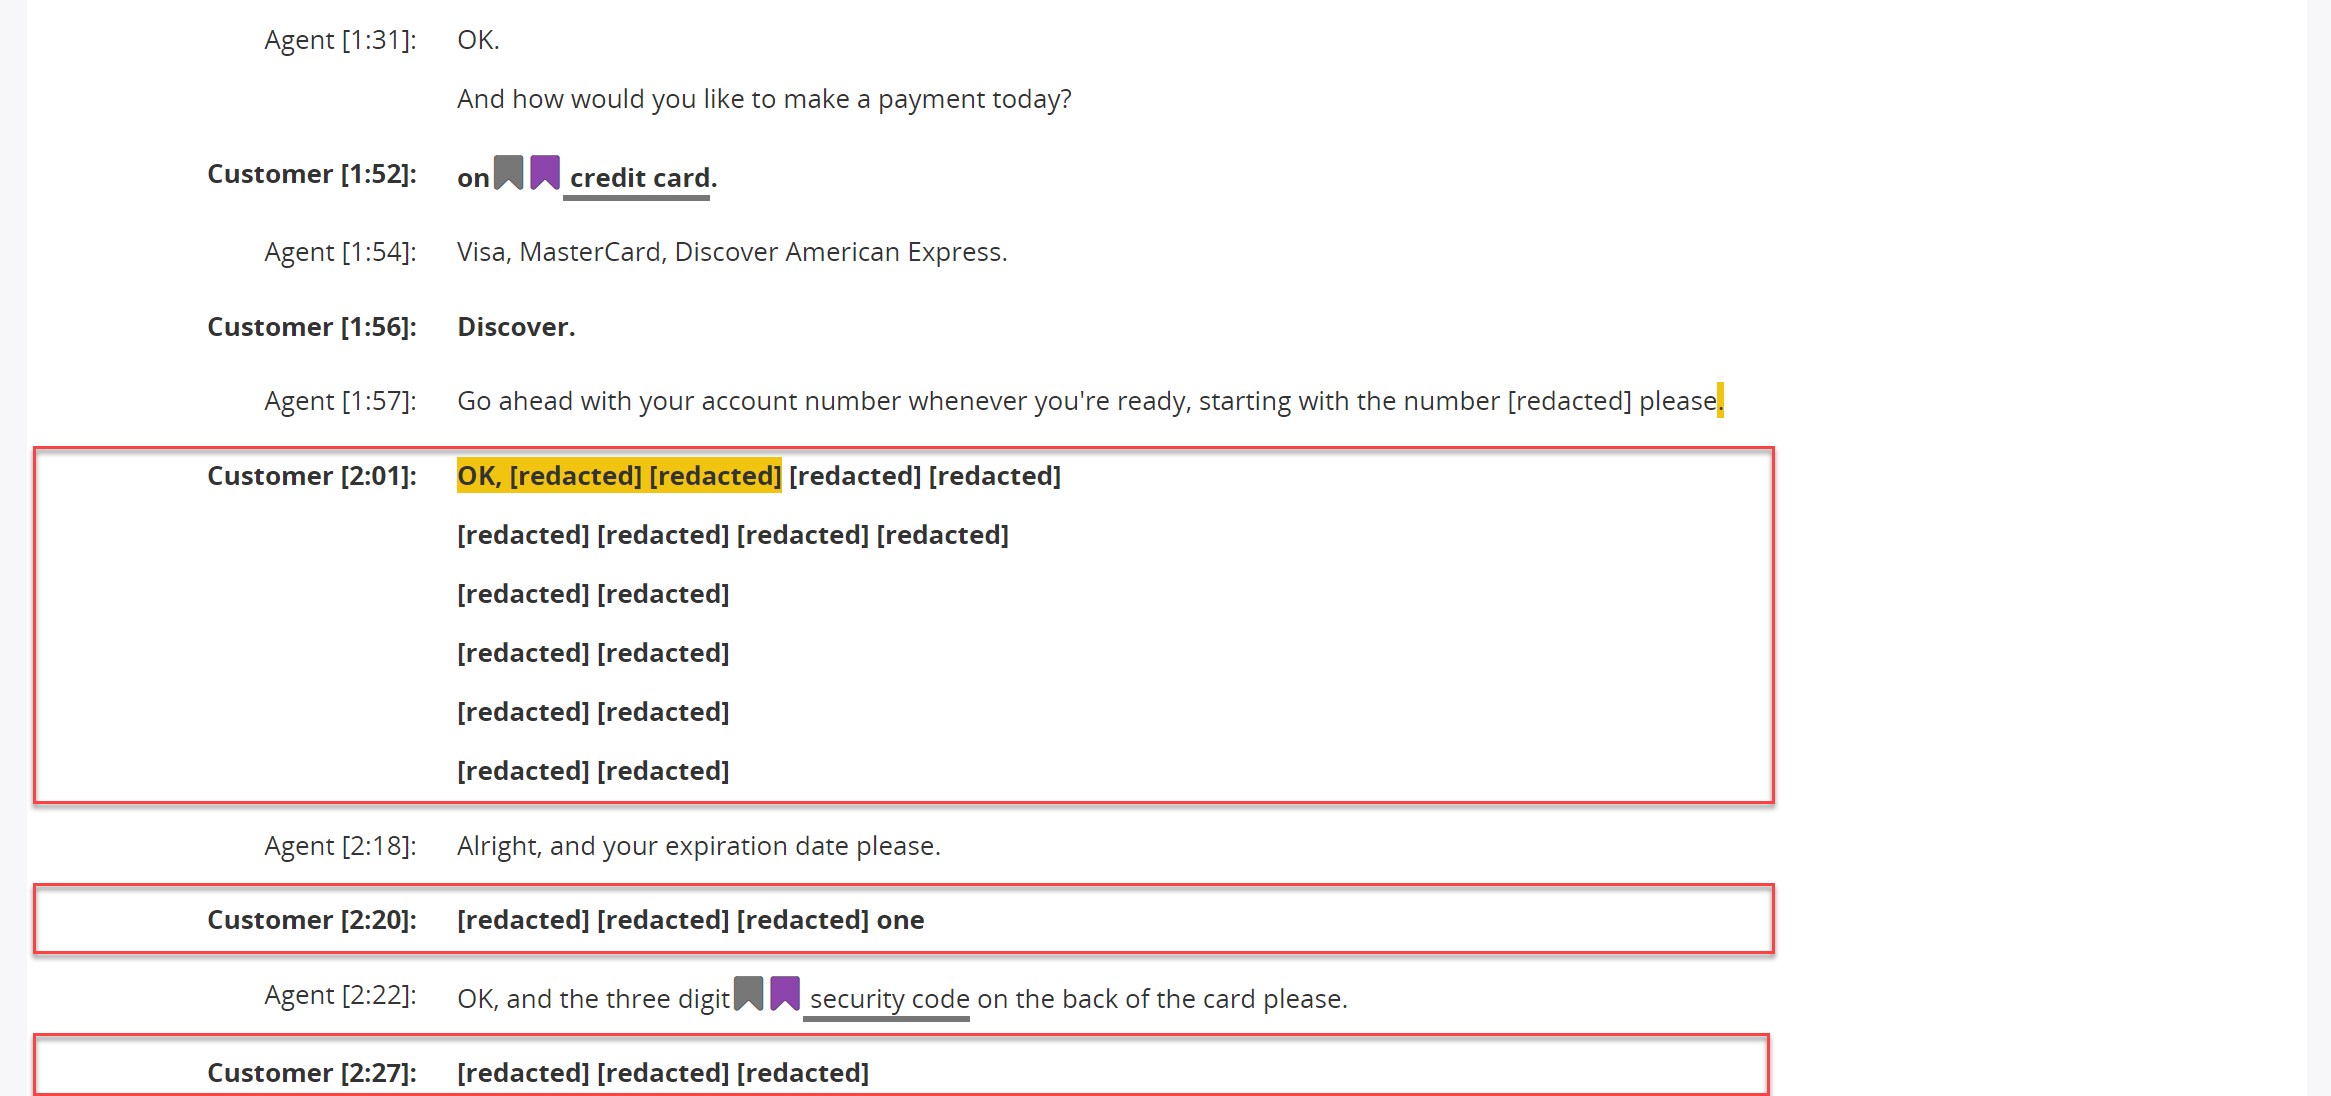Click the purple bookmark icon before "security code"
The height and width of the screenshot is (1096, 2331).
click(x=785, y=994)
